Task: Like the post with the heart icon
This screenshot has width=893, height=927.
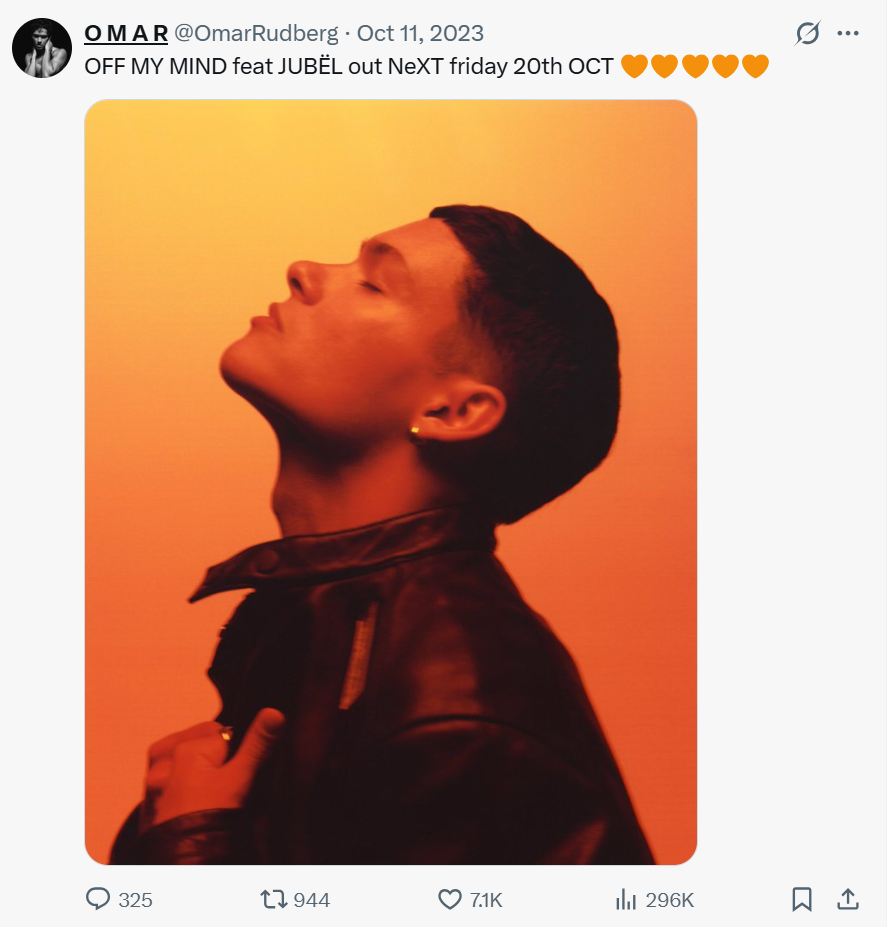Action: [x=450, y=900]
